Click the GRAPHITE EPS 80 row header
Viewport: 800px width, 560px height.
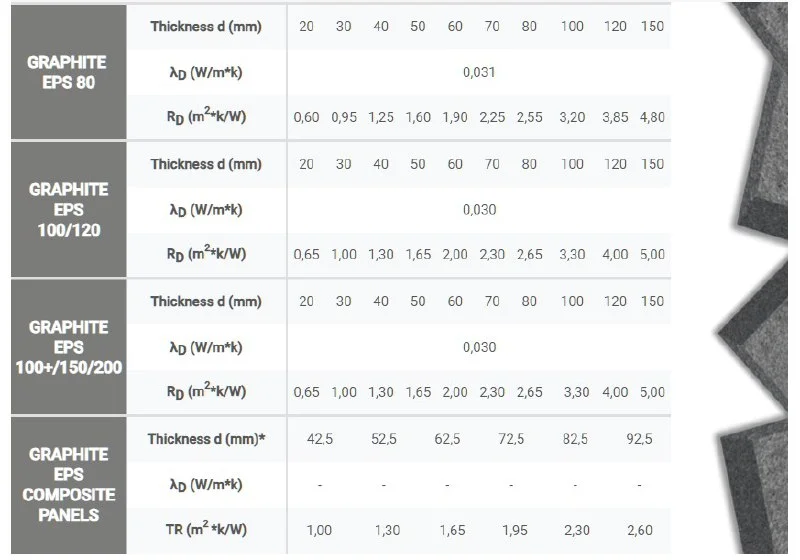(68, 72)
